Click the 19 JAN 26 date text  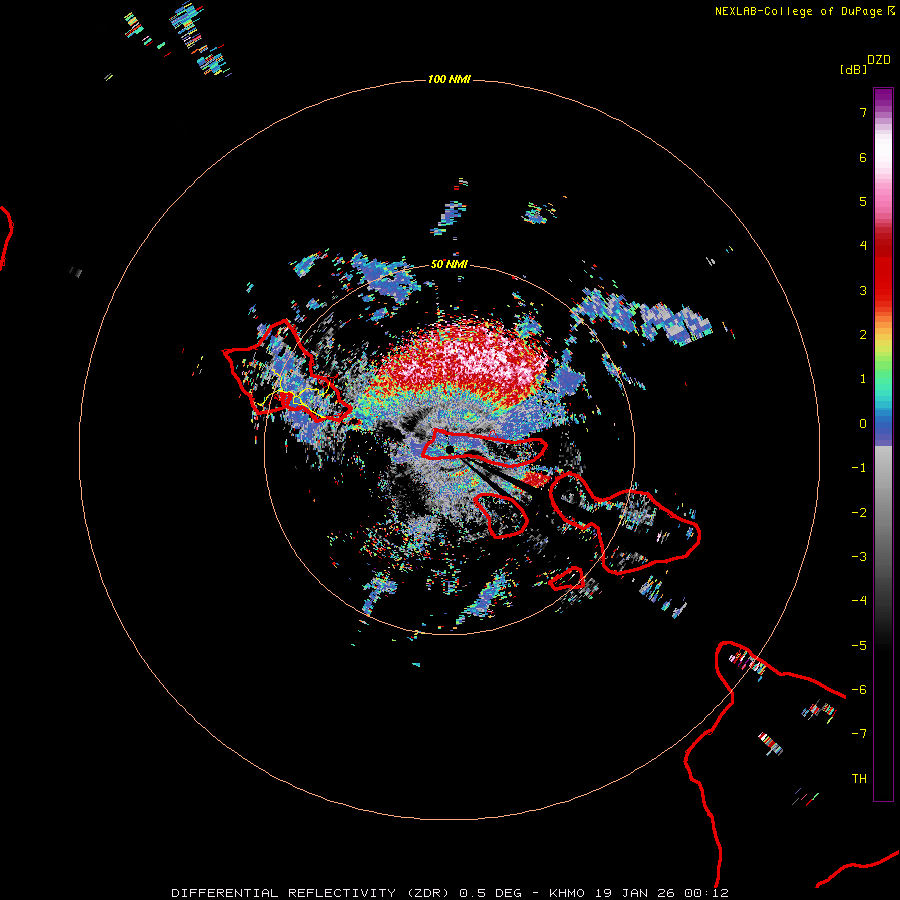(x=634, y=893)
